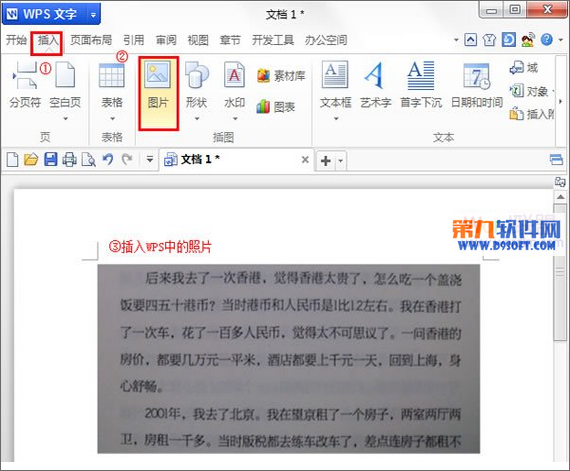Open the WPS 文字 application menu arrow
The width and height of the screenshot is (570, 471).
[x=93, y=15]
